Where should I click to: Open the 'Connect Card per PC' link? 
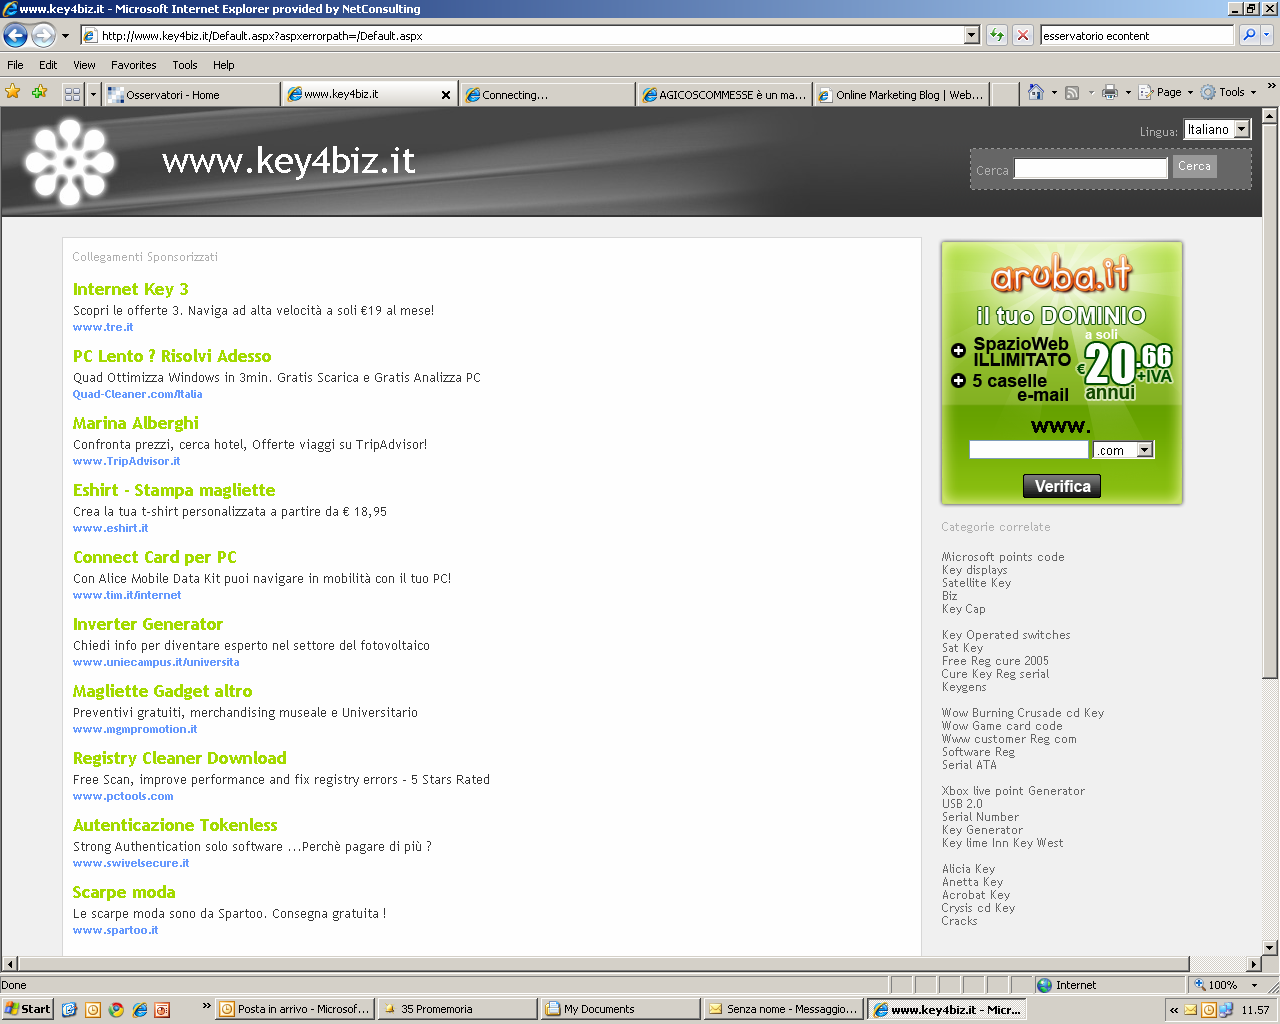(x=155, y=557)
